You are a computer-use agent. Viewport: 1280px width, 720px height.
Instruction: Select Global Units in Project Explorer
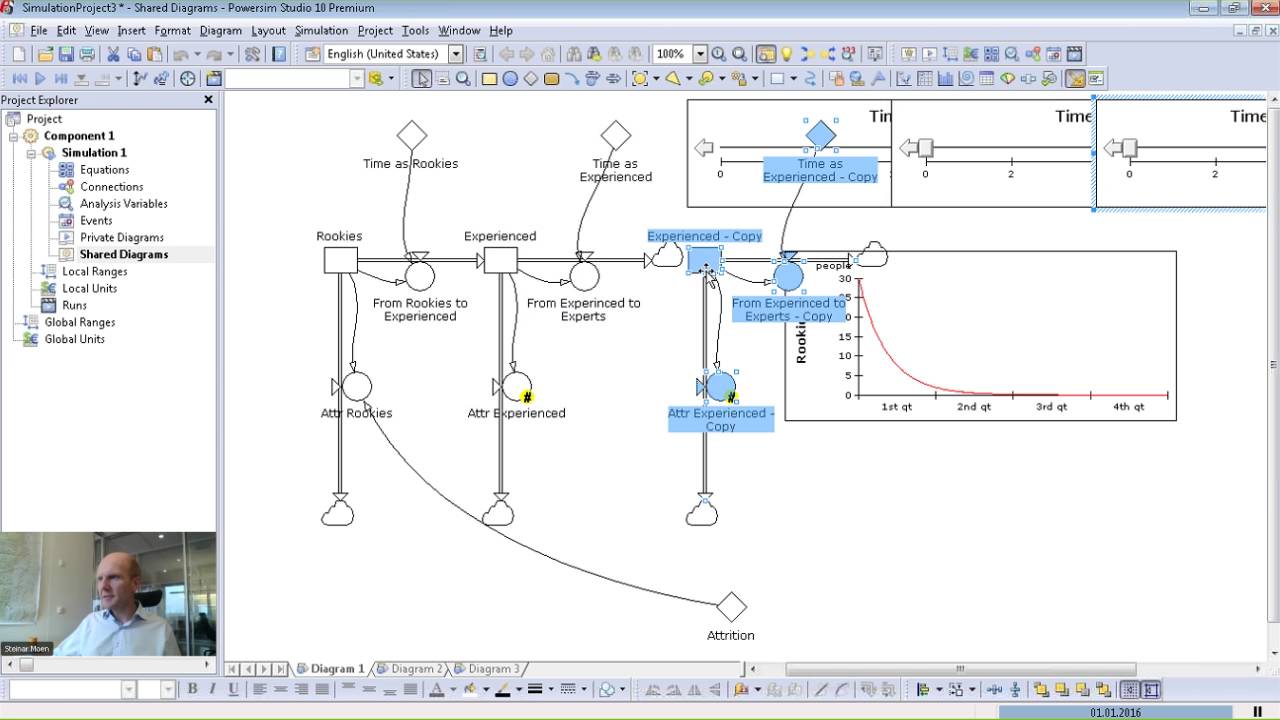(x=75, y=339)
